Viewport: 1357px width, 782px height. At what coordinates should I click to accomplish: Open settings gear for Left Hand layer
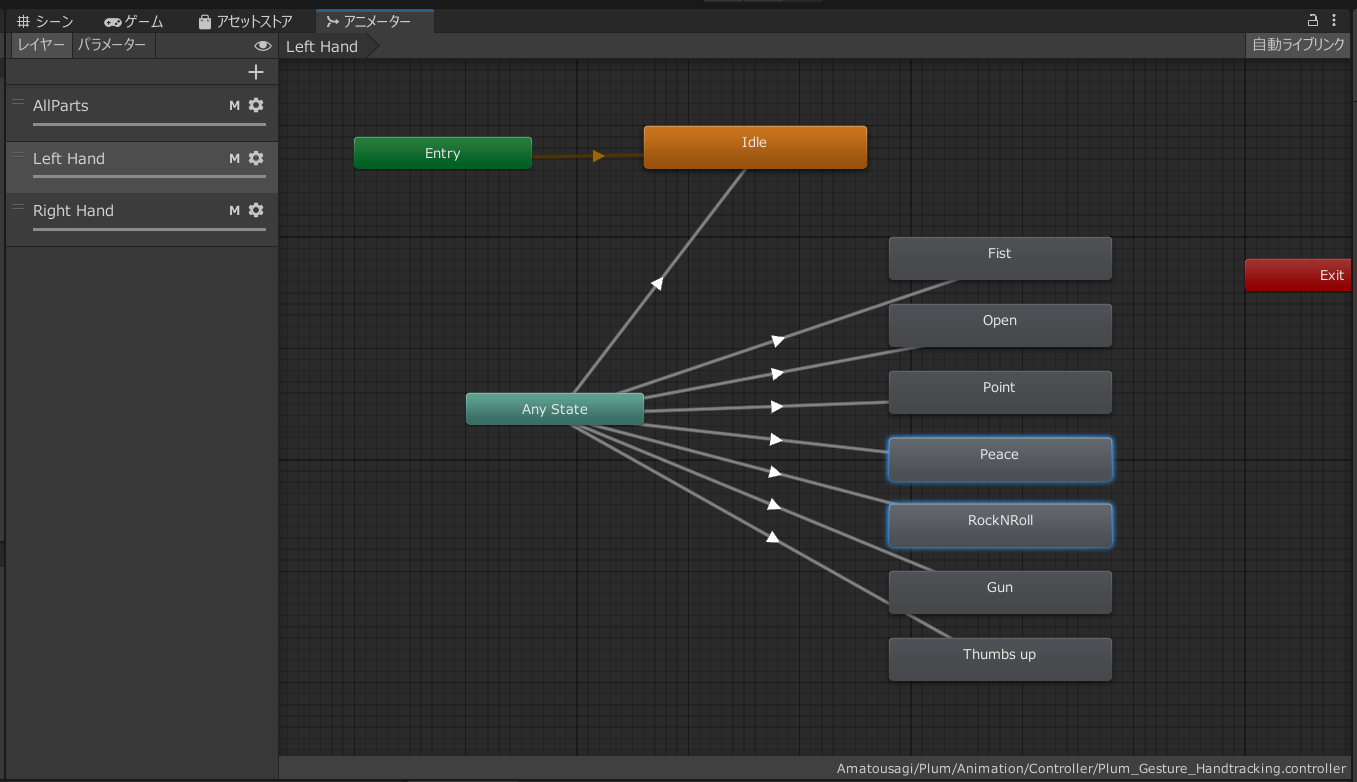[256, 158]
